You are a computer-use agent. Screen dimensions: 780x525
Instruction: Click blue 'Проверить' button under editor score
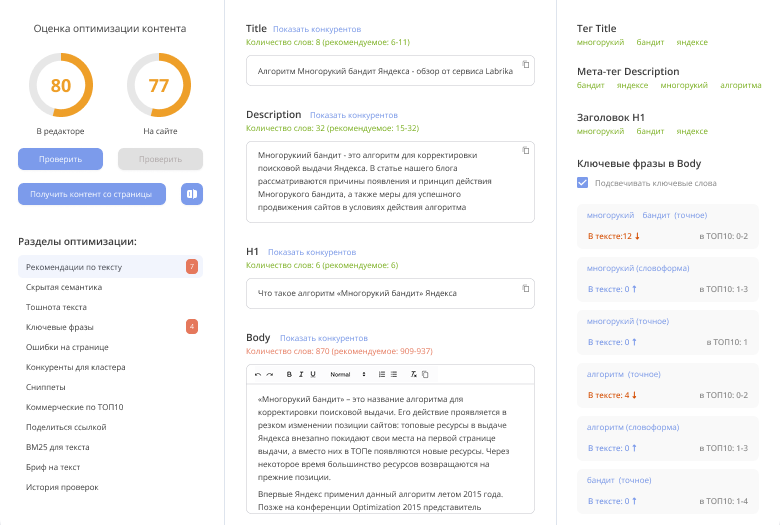coord(61,159)
